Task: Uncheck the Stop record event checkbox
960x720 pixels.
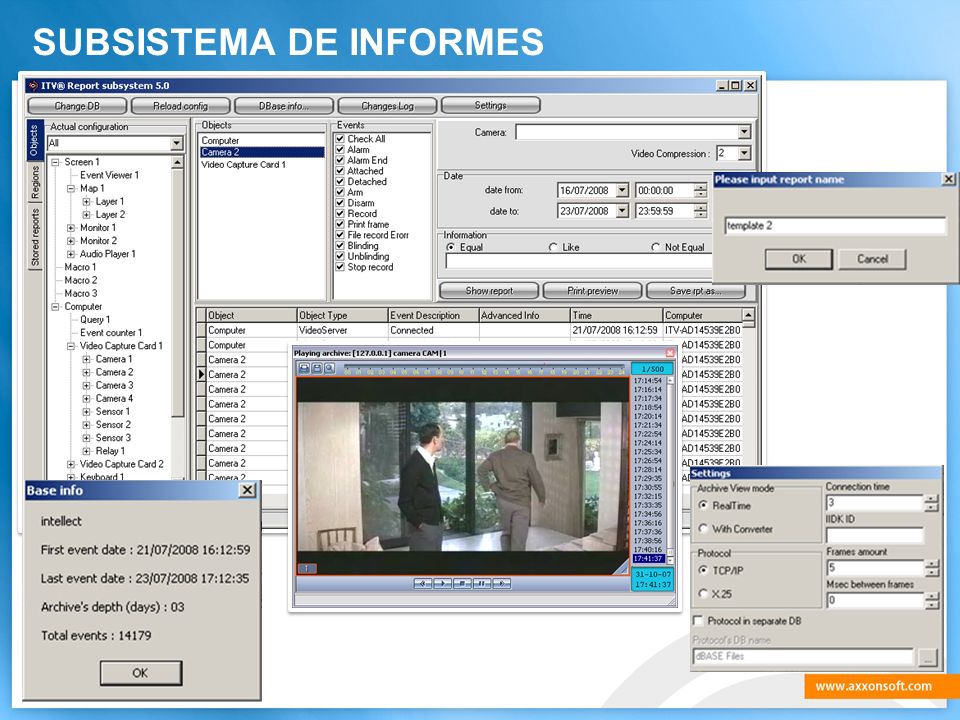Action: coord(340,267)
